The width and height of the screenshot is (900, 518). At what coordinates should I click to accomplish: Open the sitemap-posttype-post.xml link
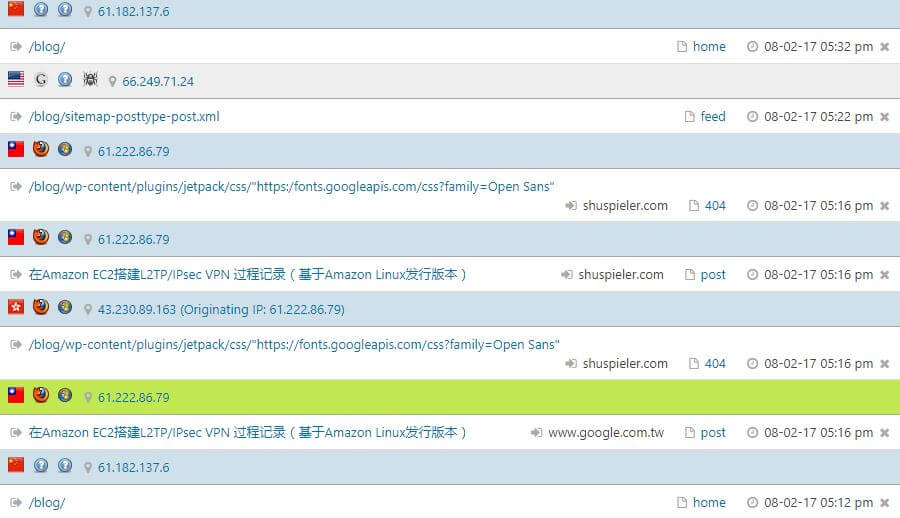[124, 117]
